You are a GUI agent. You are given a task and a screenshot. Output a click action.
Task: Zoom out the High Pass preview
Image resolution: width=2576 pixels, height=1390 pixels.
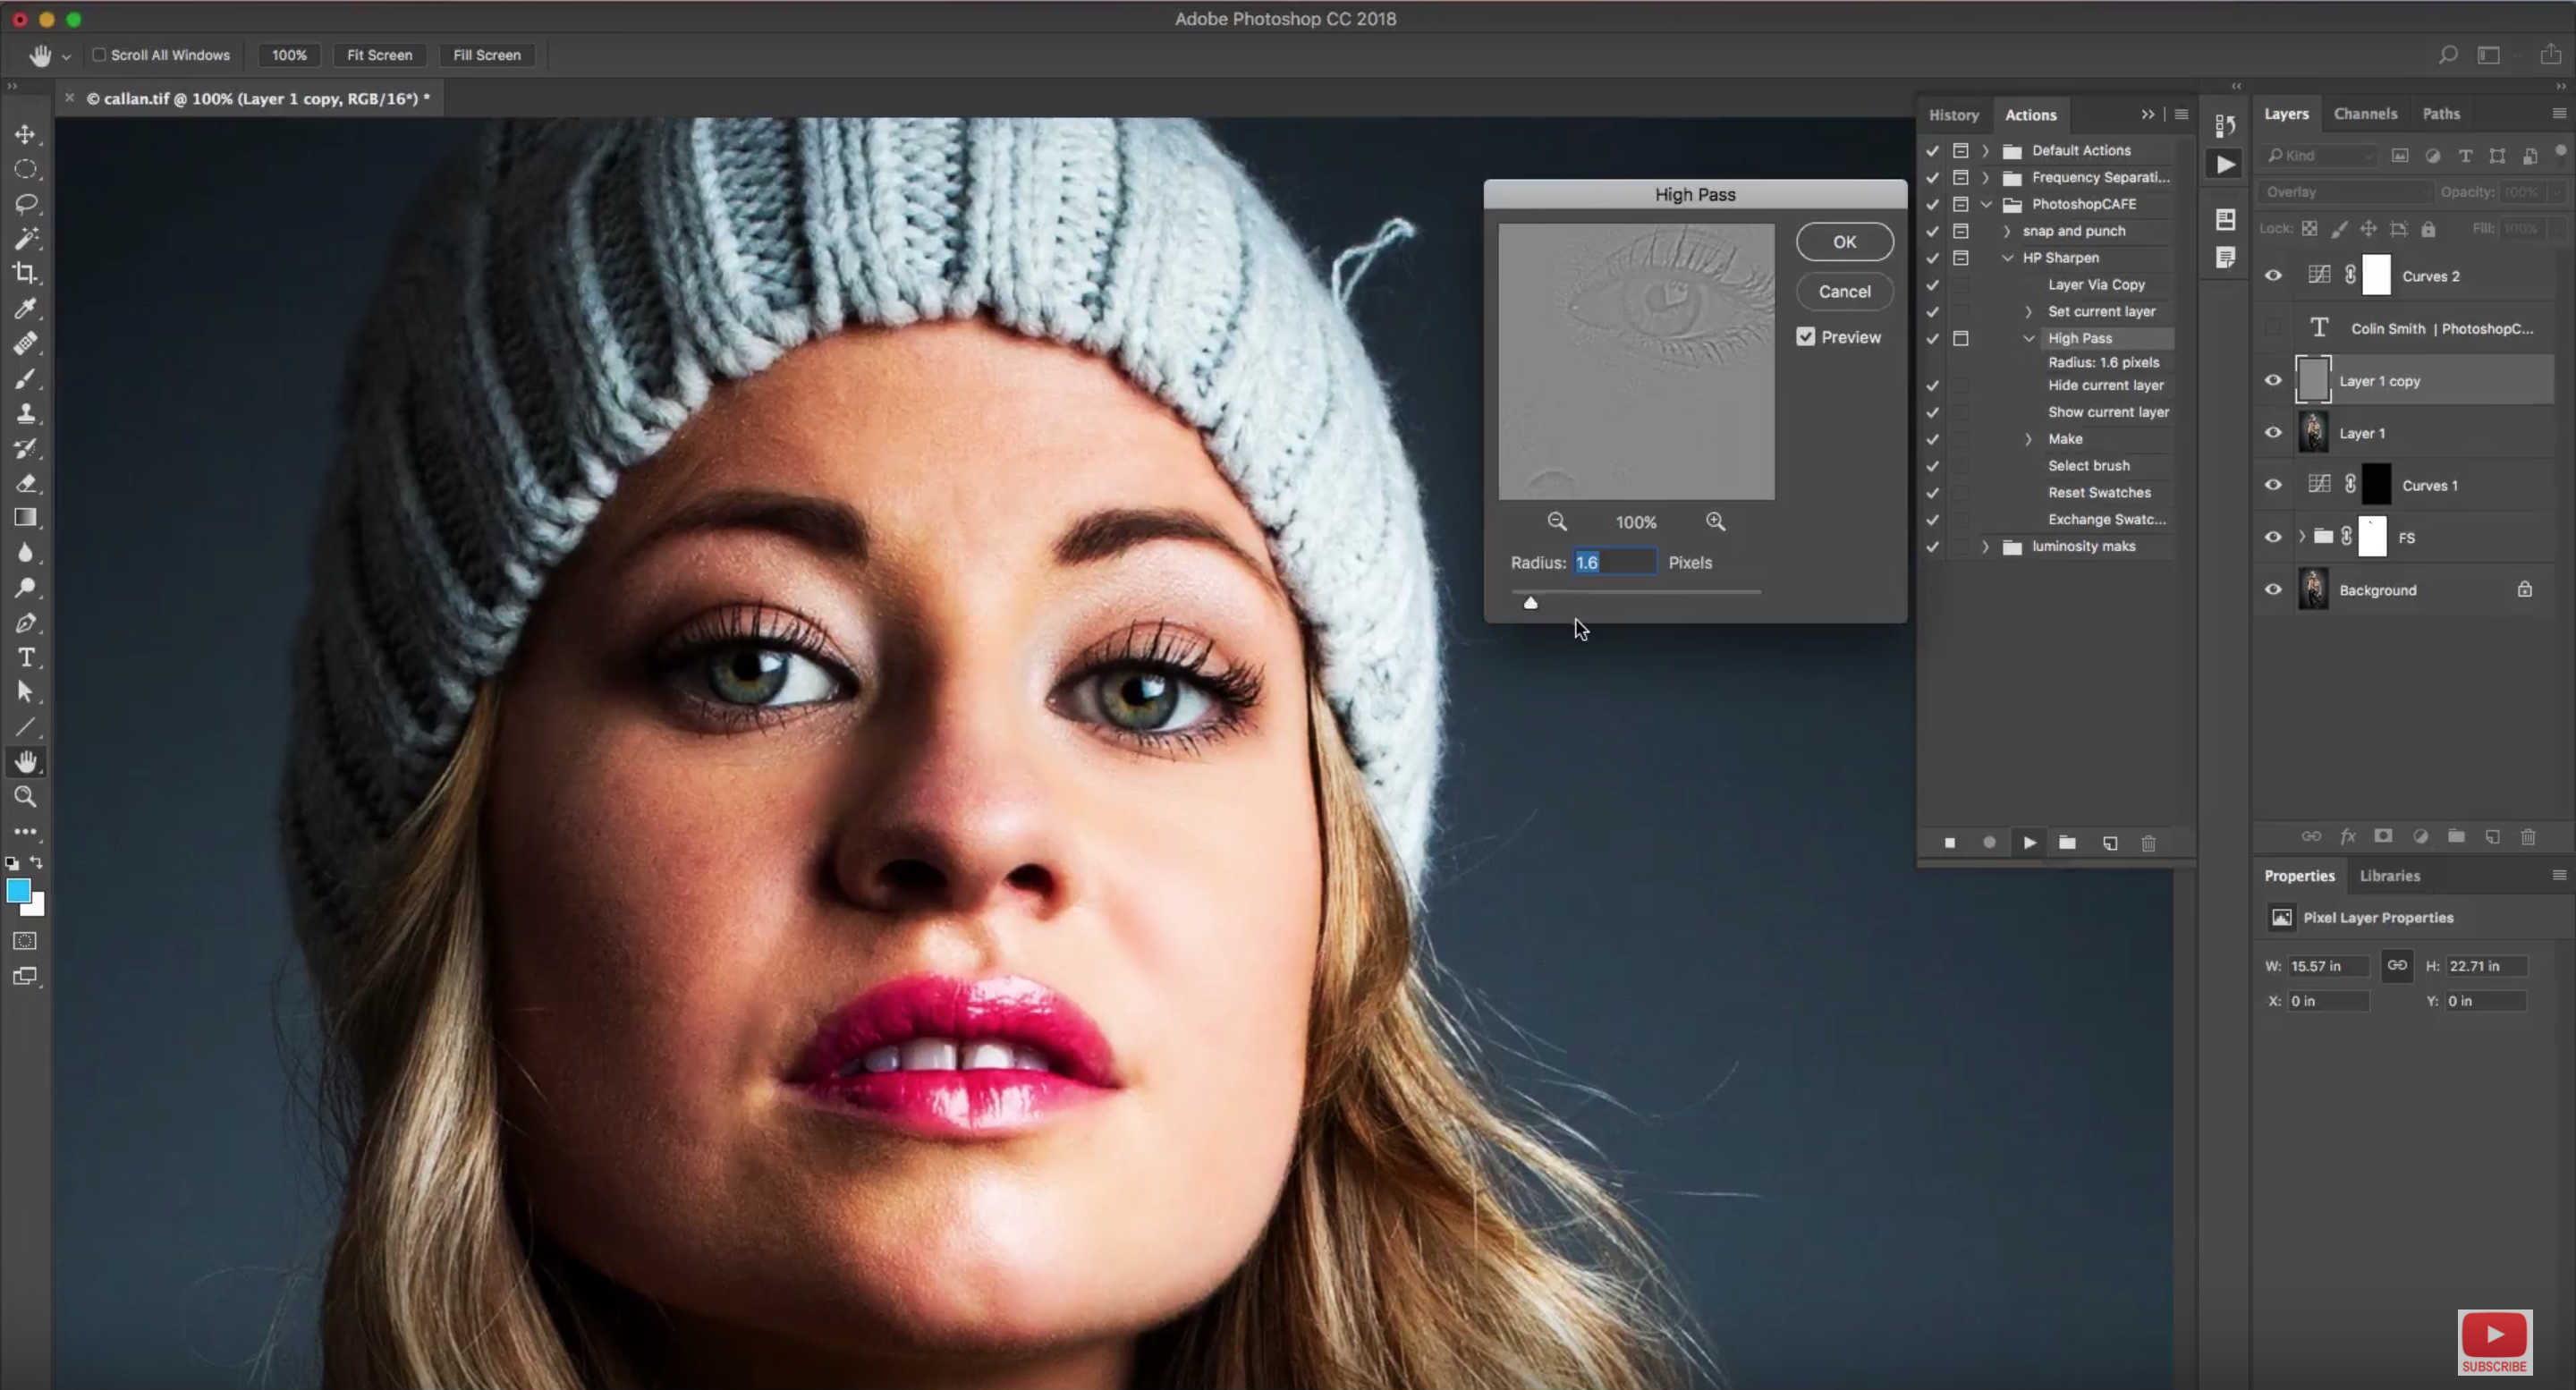coord(1557,522)
